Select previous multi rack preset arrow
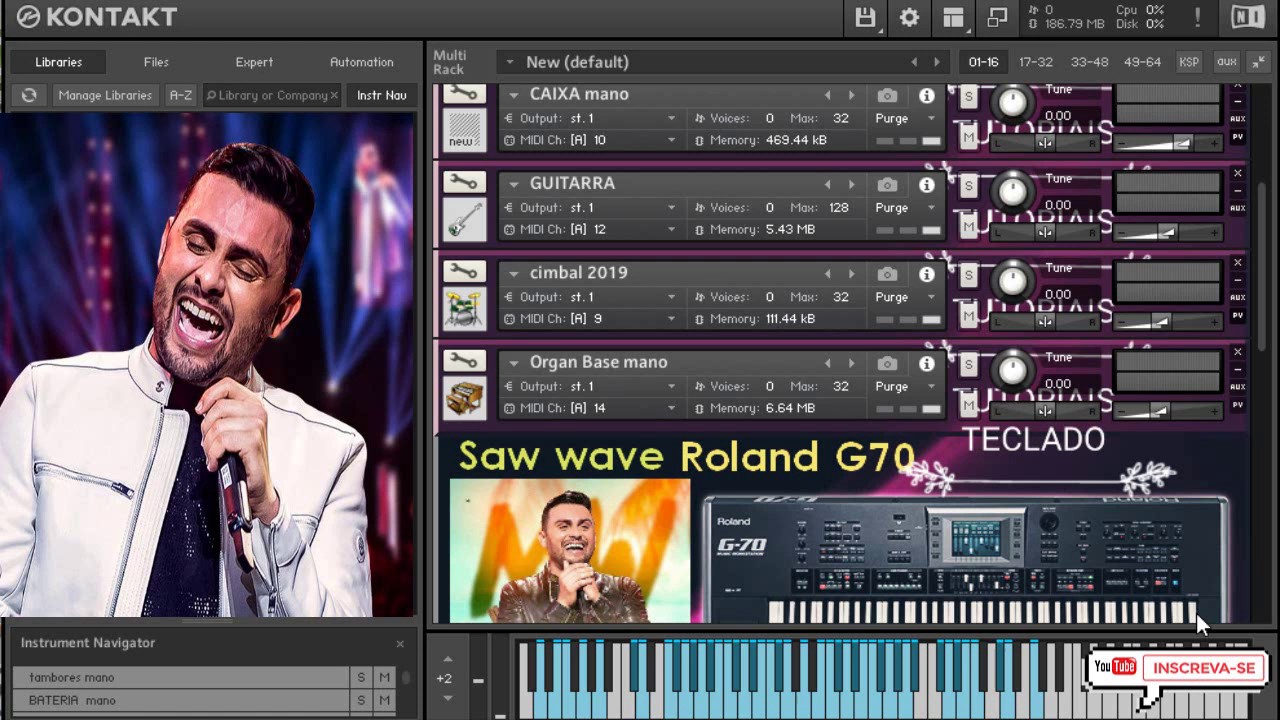1280x720 pixels. [914, 62]
